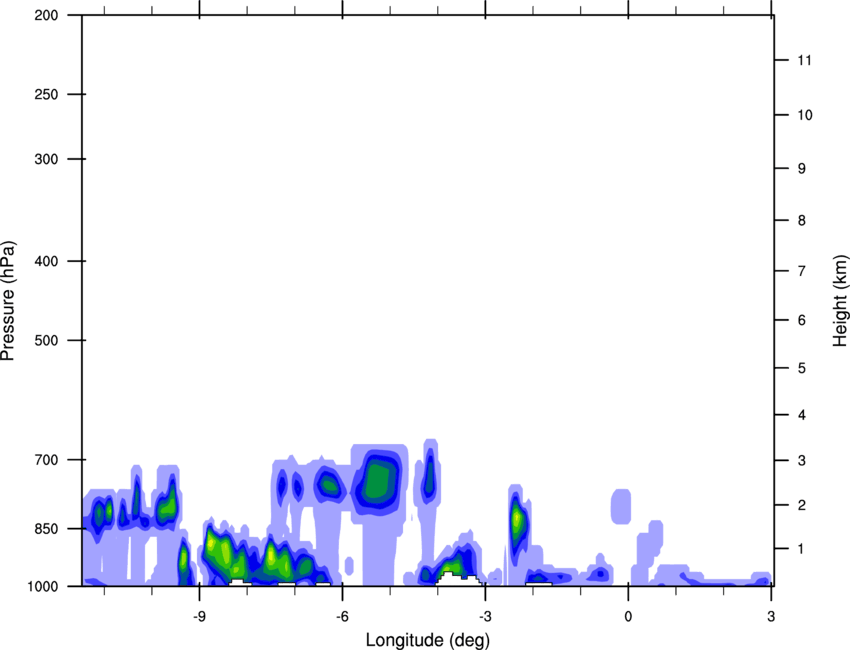Click the 6 km height label

(802, 320)
